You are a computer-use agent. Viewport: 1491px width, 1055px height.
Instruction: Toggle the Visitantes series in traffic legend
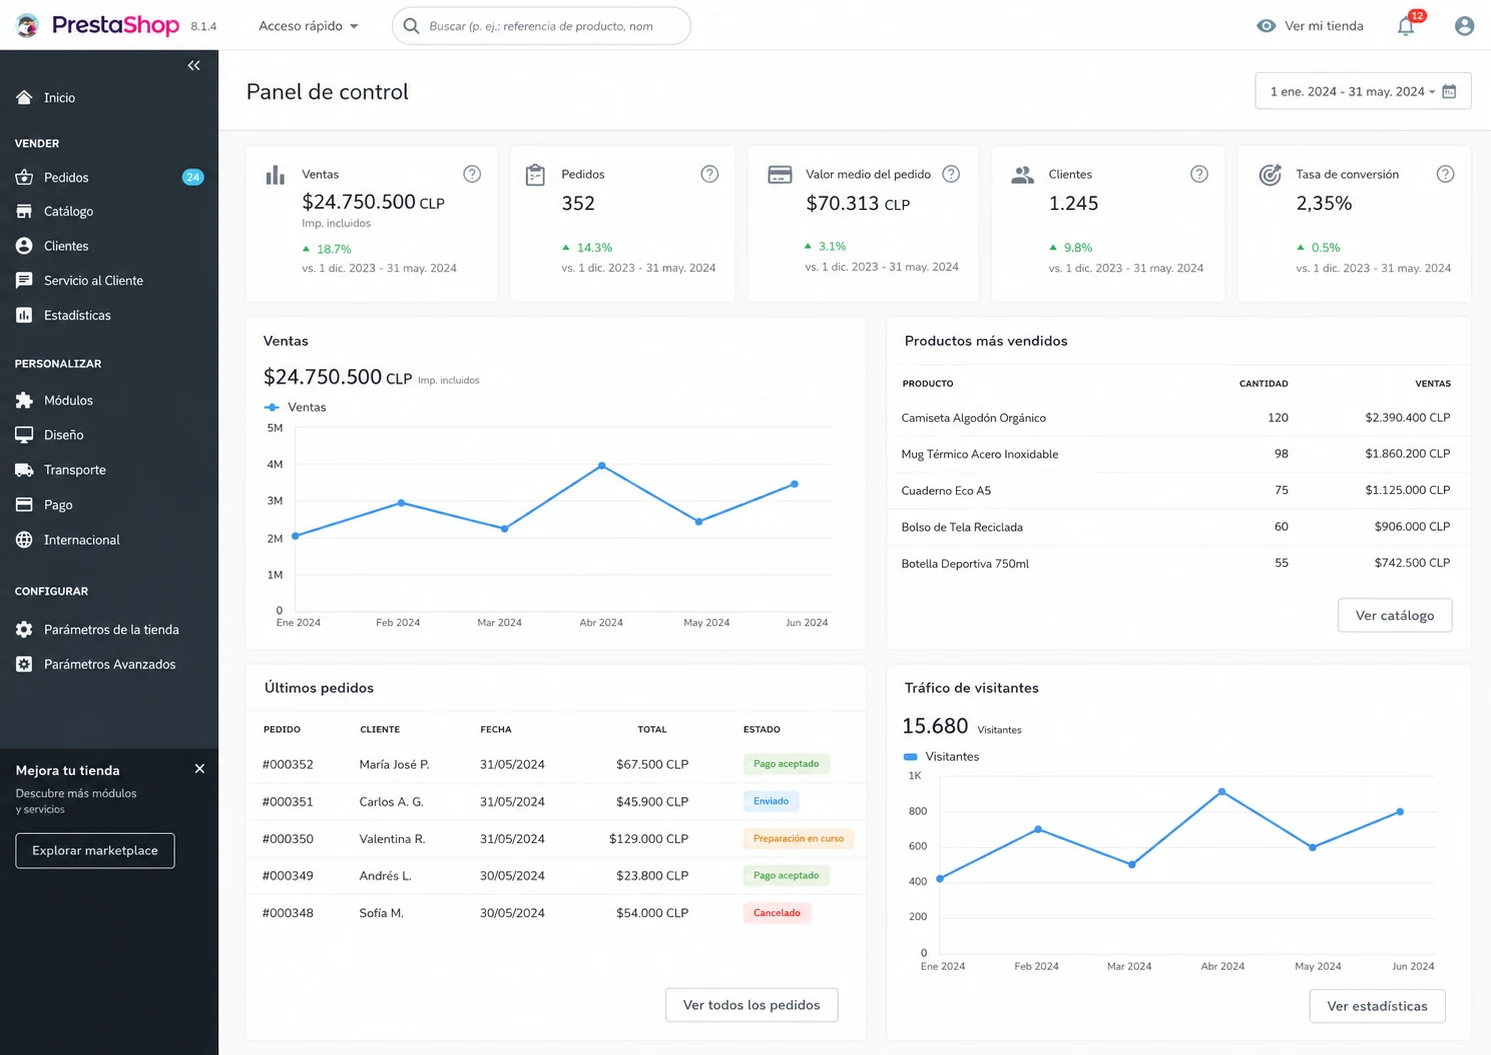[x=941, y=756]
